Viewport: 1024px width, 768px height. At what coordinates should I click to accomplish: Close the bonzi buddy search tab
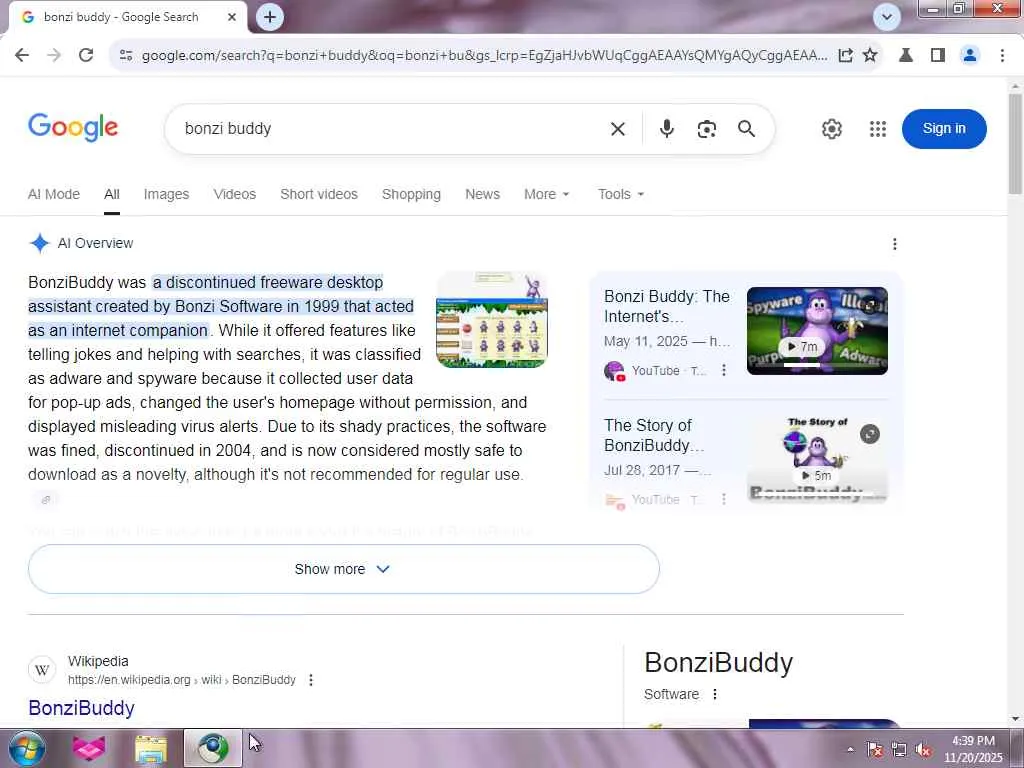232,17
